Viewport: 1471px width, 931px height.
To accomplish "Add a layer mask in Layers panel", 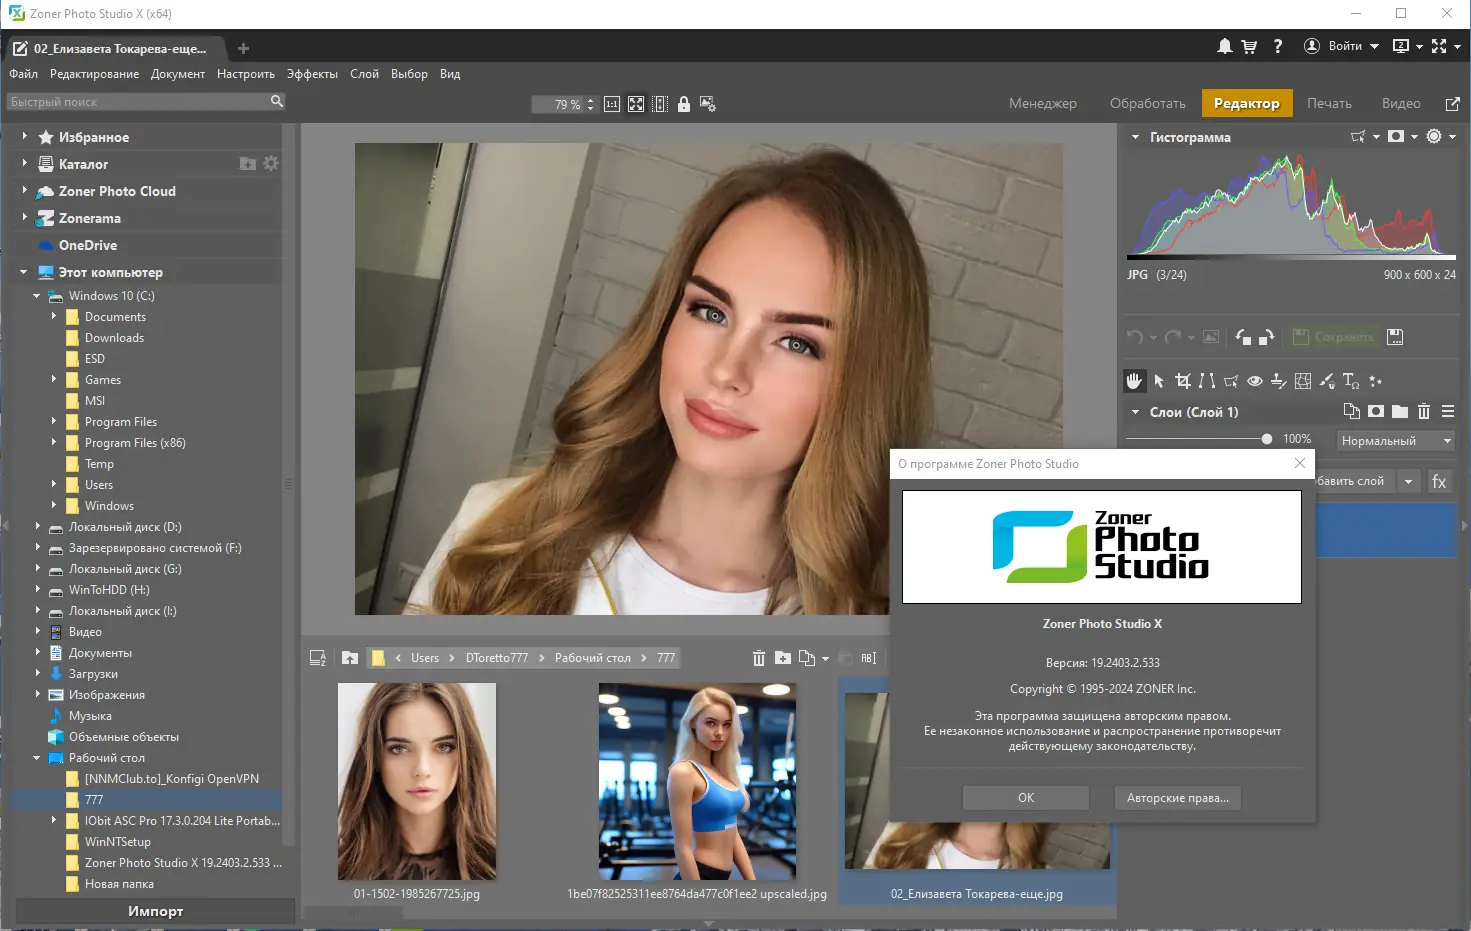I will (x=1376, y=412).
